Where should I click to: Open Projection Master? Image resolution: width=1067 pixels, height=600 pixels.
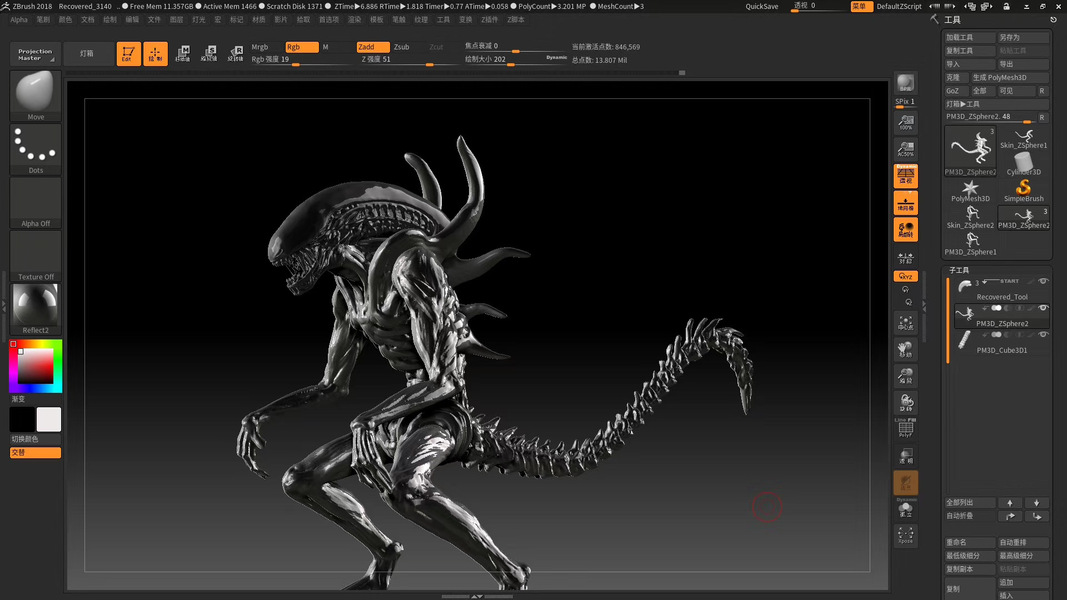tap(35, 54)
